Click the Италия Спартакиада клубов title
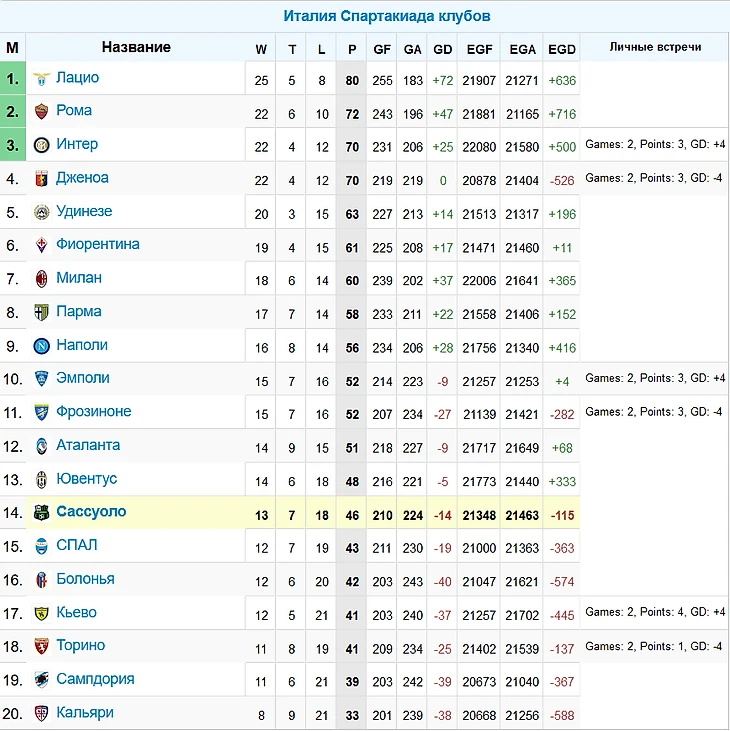Image resolution: width=730 pixels, height=731 pixels. pyautogui.click(x=386, y=16)
